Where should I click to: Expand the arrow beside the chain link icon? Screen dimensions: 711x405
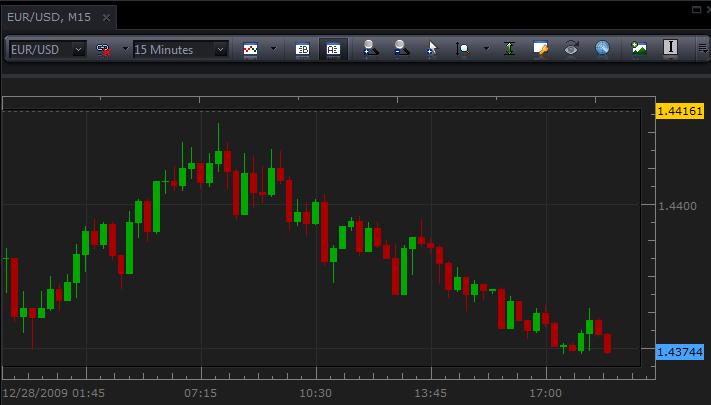tap(125, 49)
